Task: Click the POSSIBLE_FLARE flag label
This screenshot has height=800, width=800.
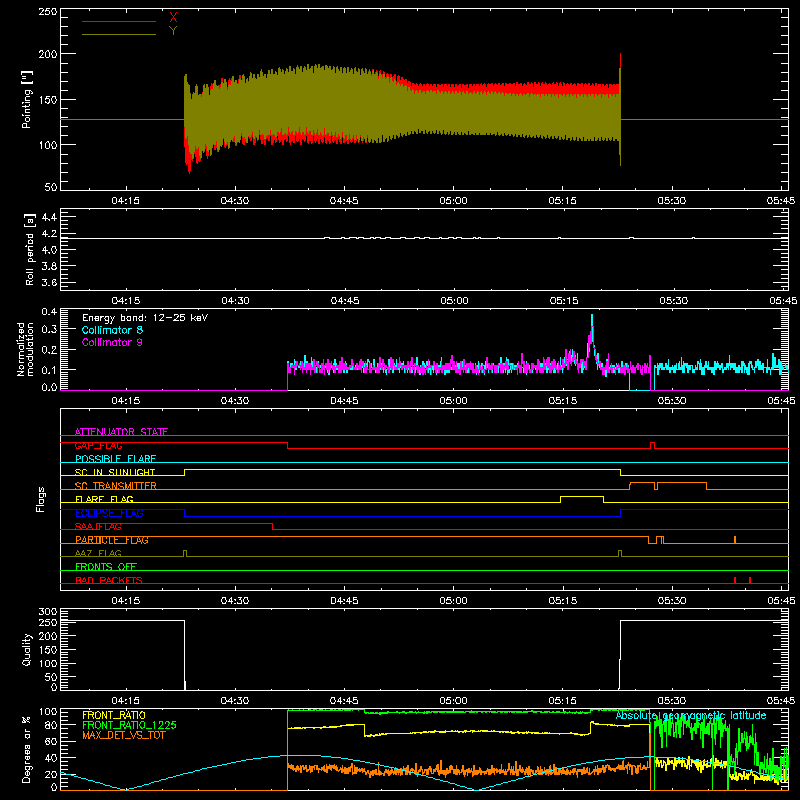Action: point(115,459)
